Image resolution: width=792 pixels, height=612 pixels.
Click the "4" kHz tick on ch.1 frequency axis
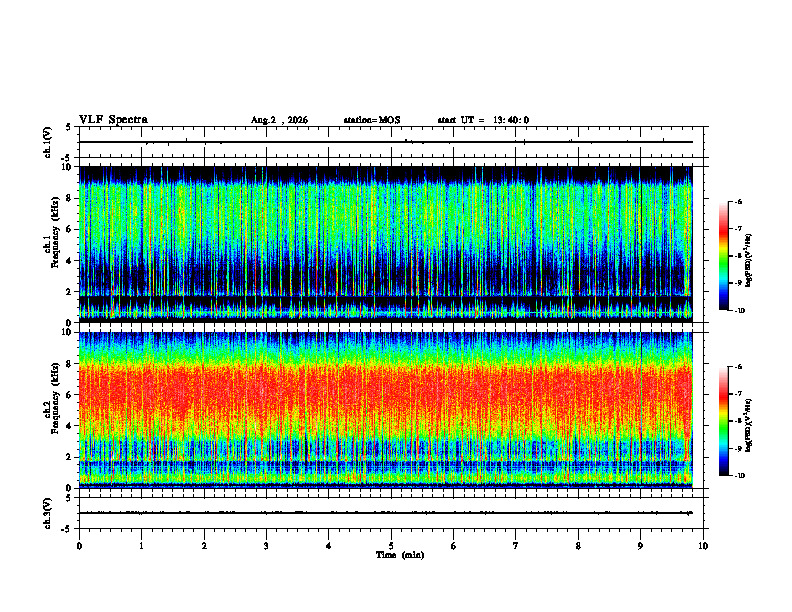[x=70, y=261]
